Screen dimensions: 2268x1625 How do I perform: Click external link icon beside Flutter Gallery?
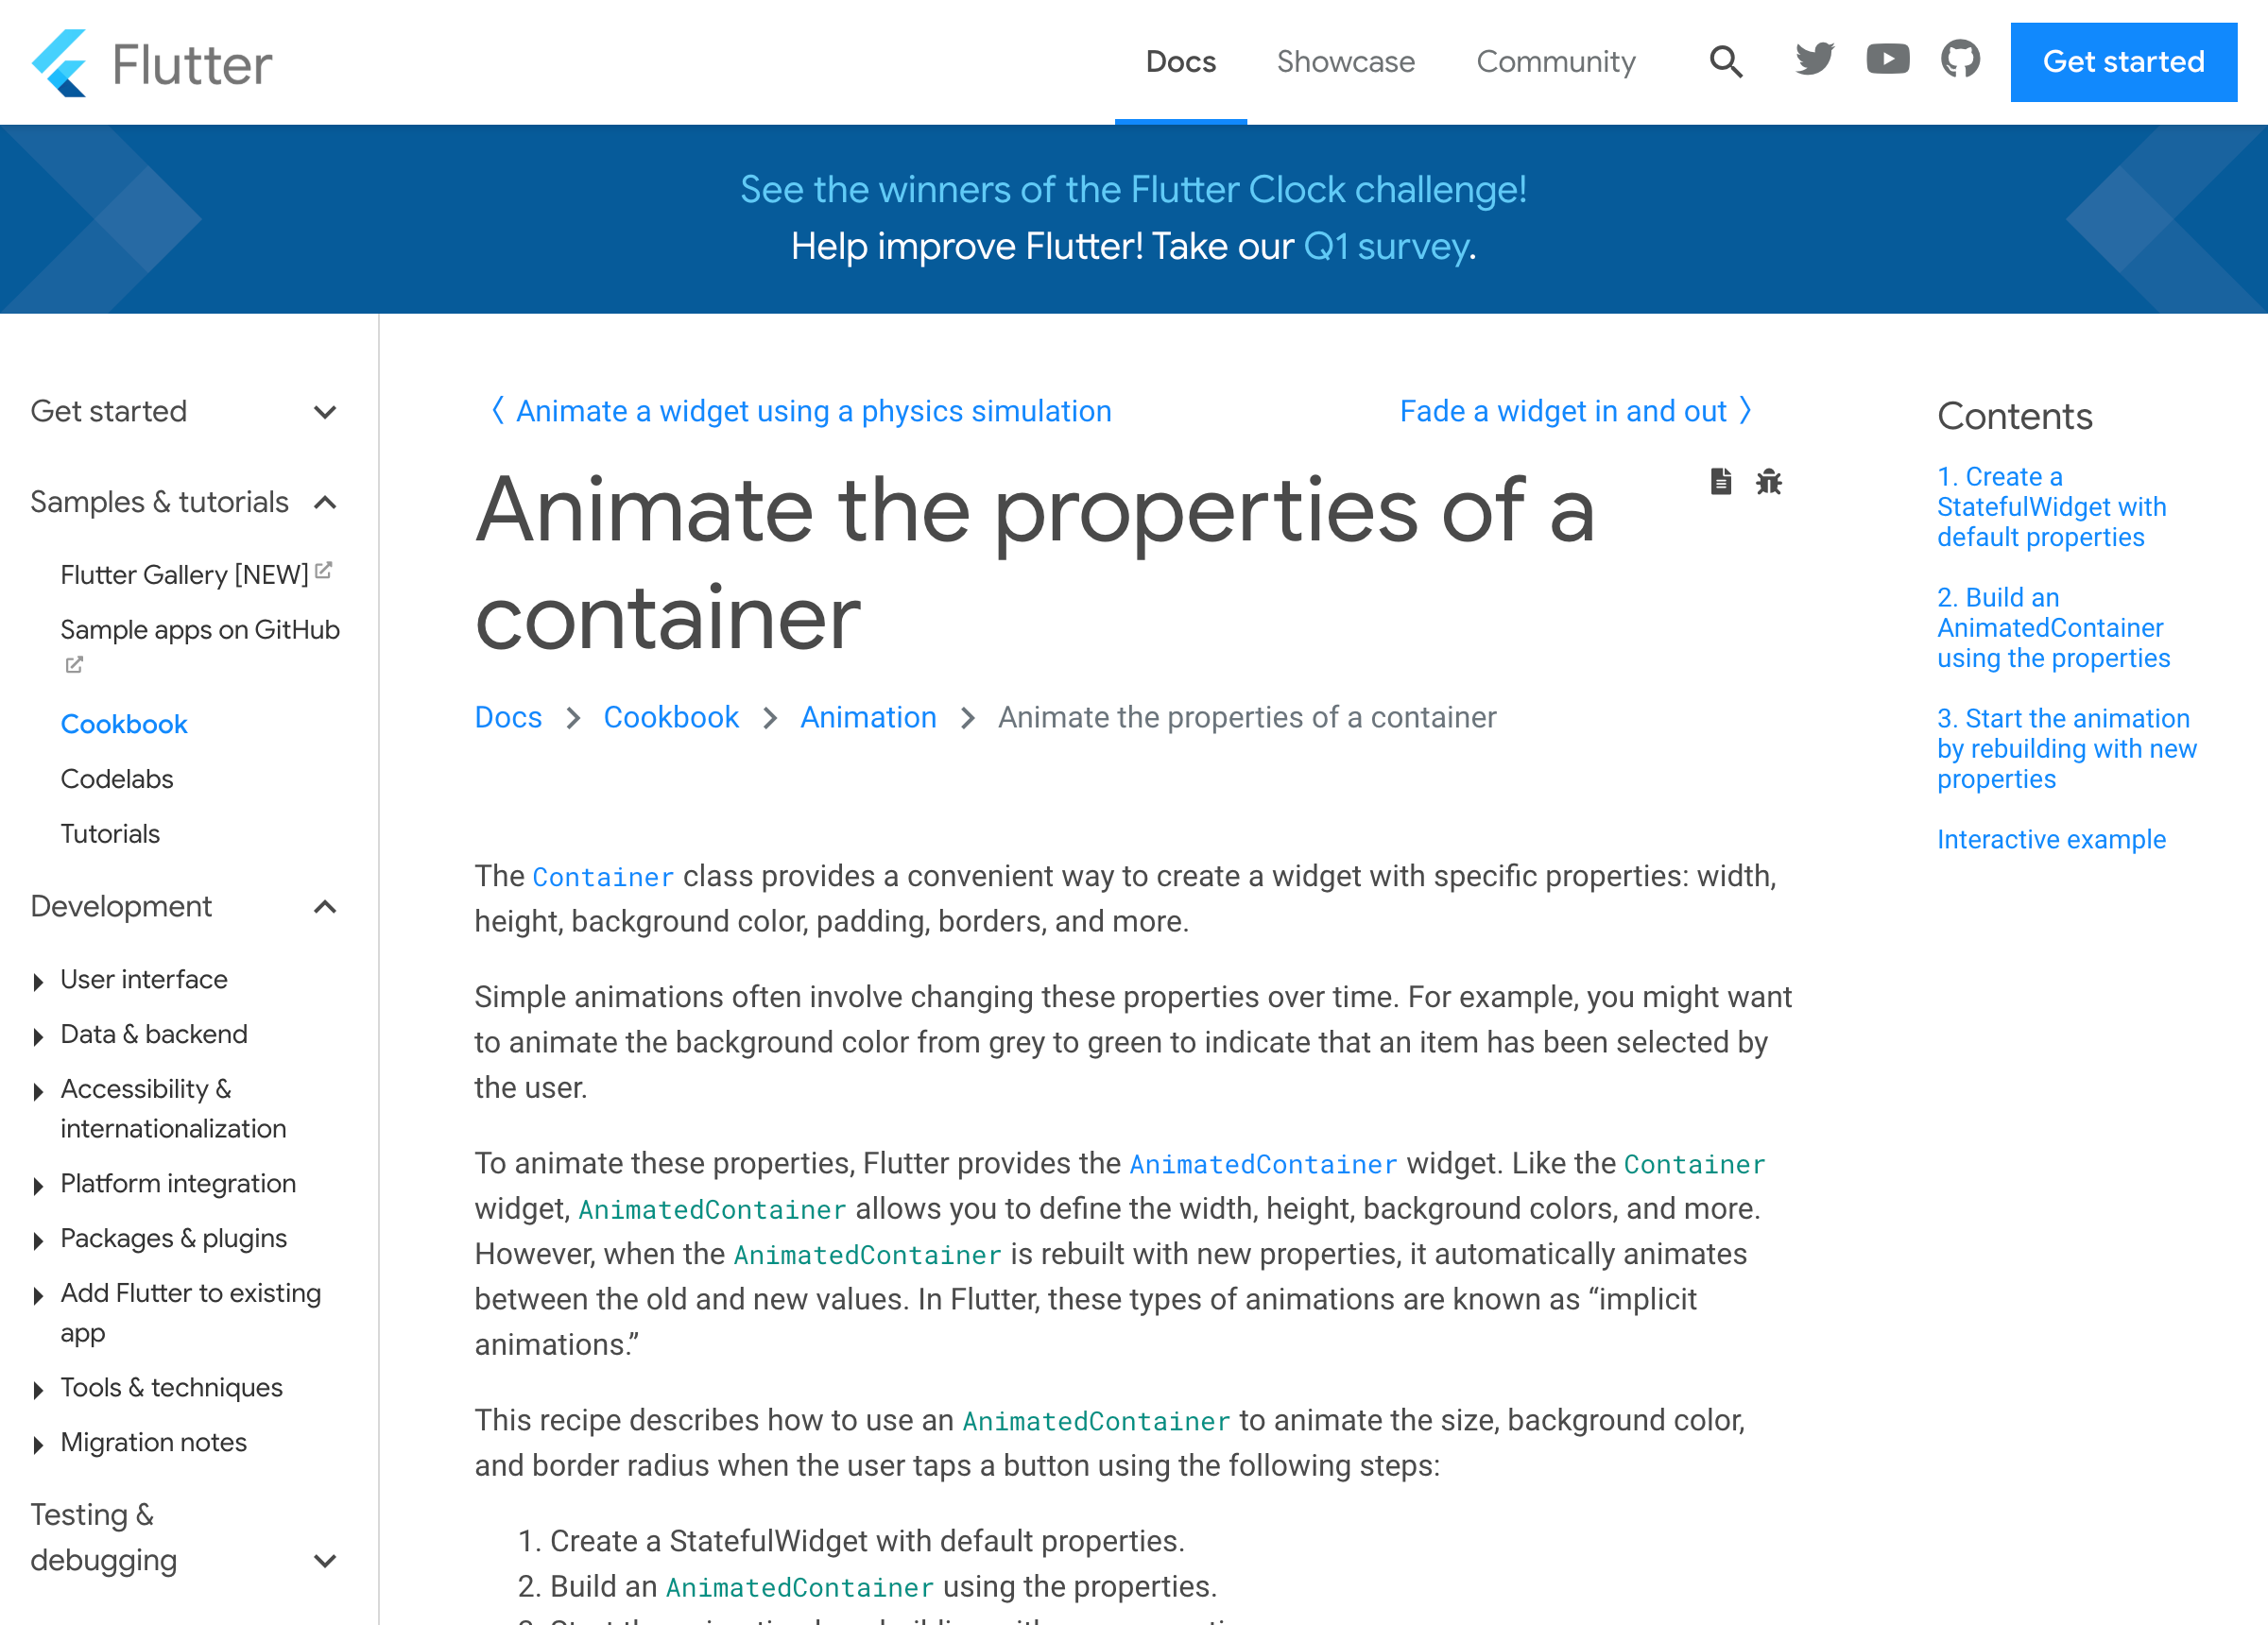click(323, 571)
